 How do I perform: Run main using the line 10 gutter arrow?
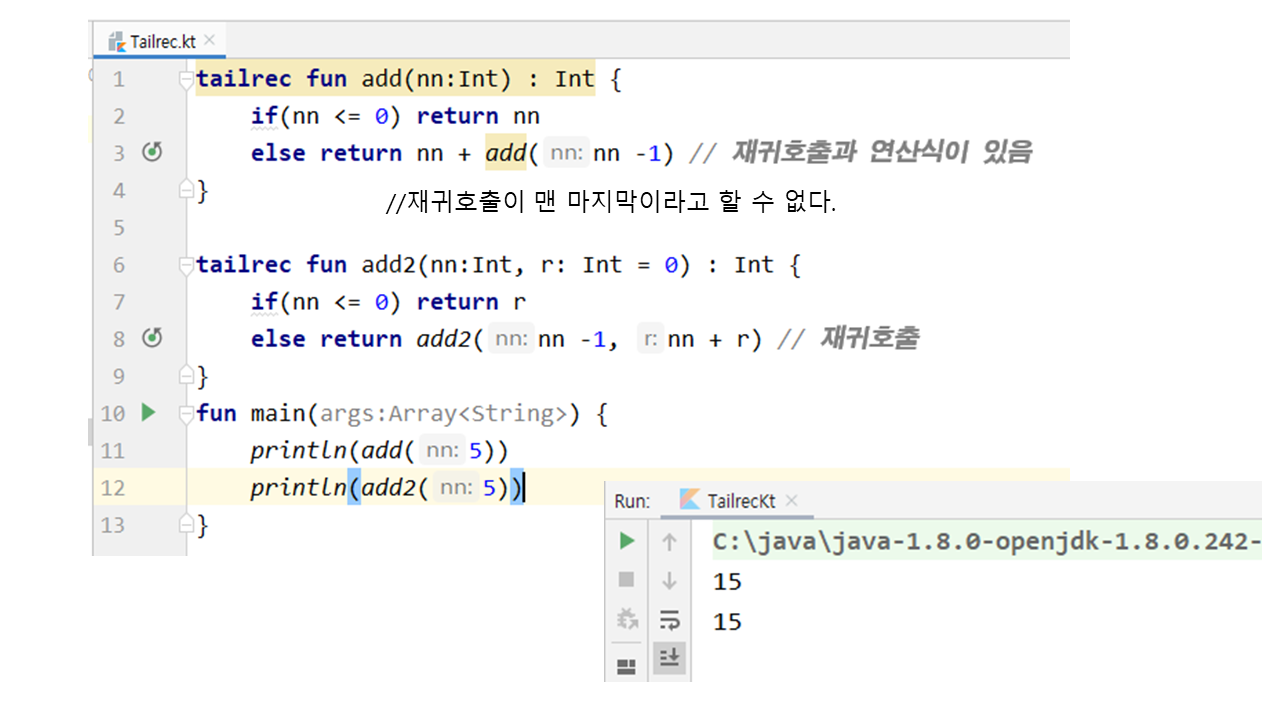[x=149, y=412]
